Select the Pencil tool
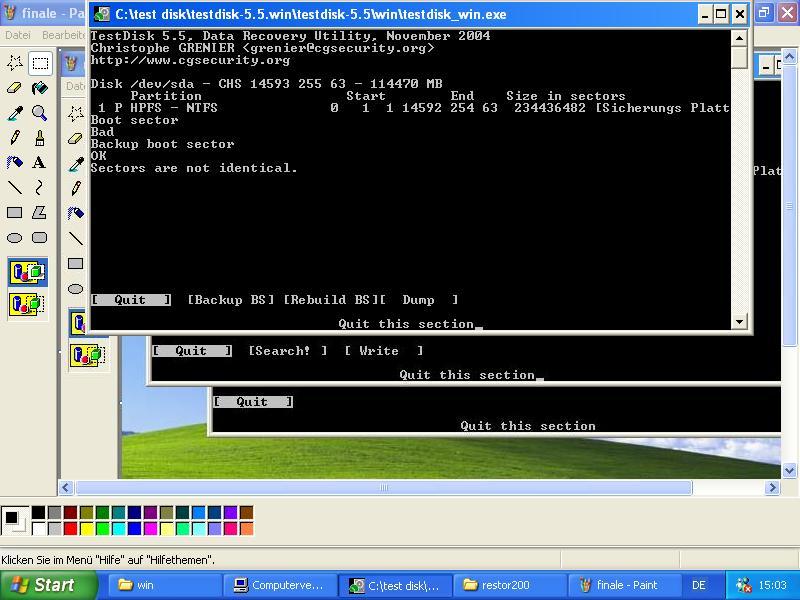 [x=14, y=138]
